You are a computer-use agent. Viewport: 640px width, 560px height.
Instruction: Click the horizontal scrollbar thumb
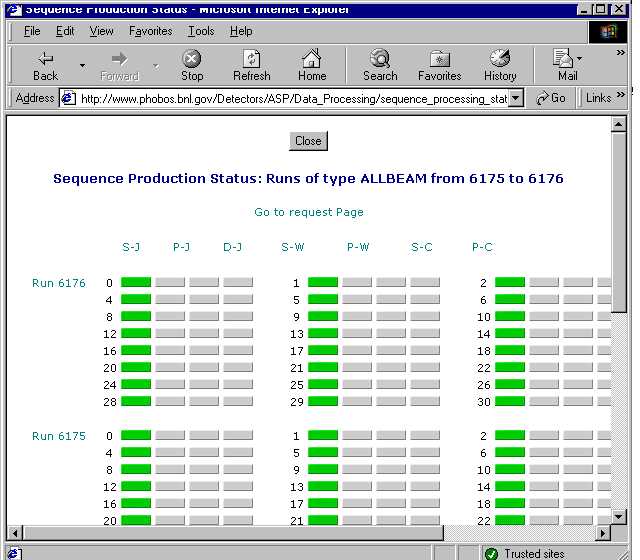pyautogui.click(x=233, y=533)
